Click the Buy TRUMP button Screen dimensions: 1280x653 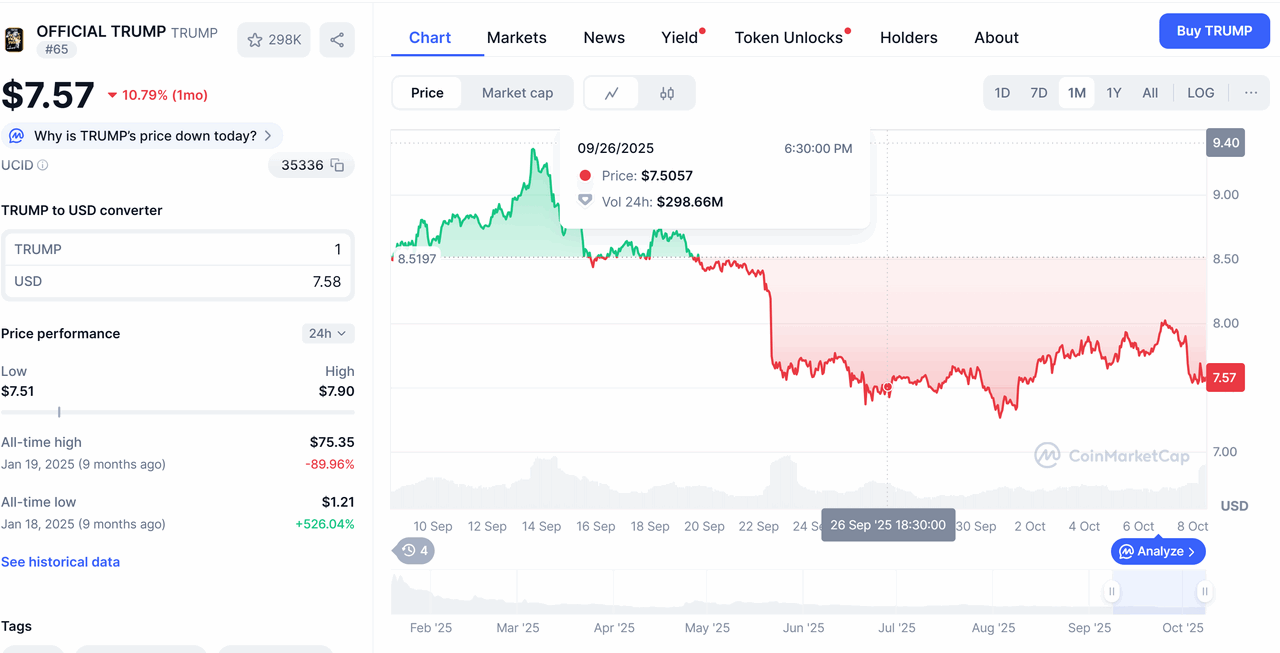pos(1214,31)
